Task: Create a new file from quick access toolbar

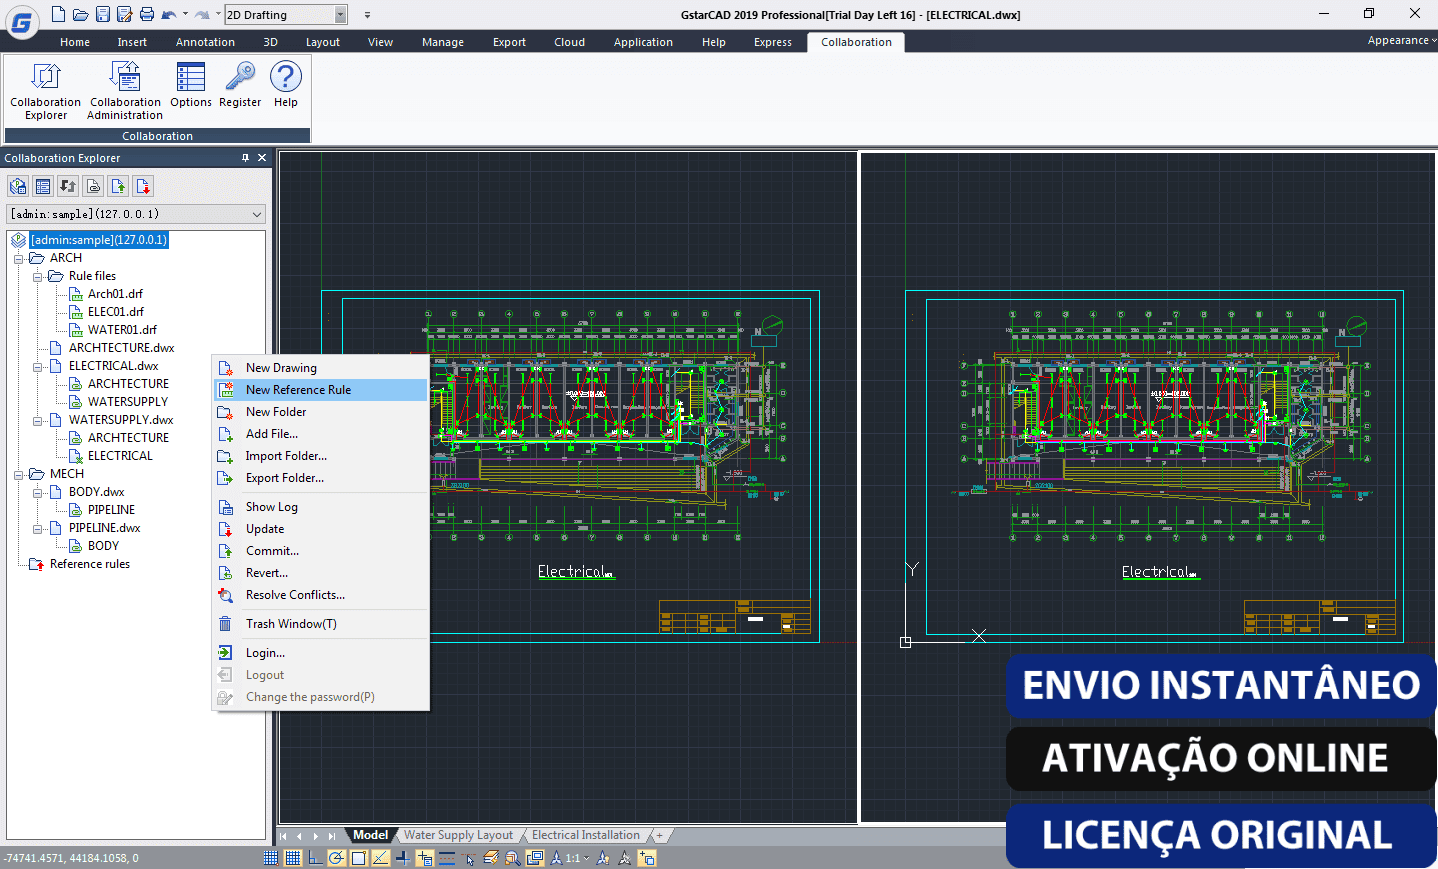Action: click(x=58, y=14)
